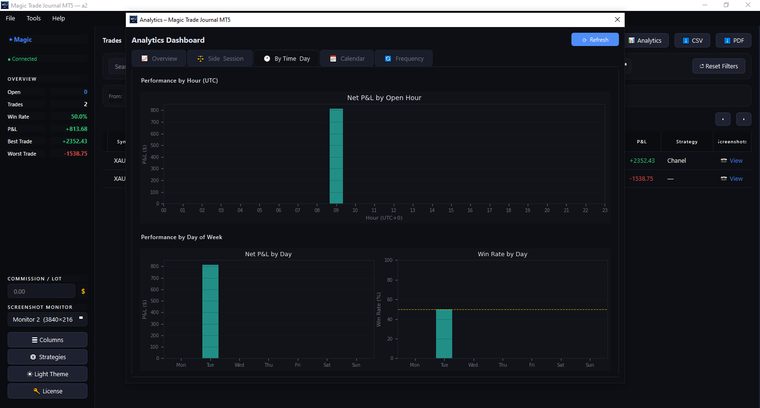Click the Commission per lot input field
The image size is (760, 408).
click(41, 292)
